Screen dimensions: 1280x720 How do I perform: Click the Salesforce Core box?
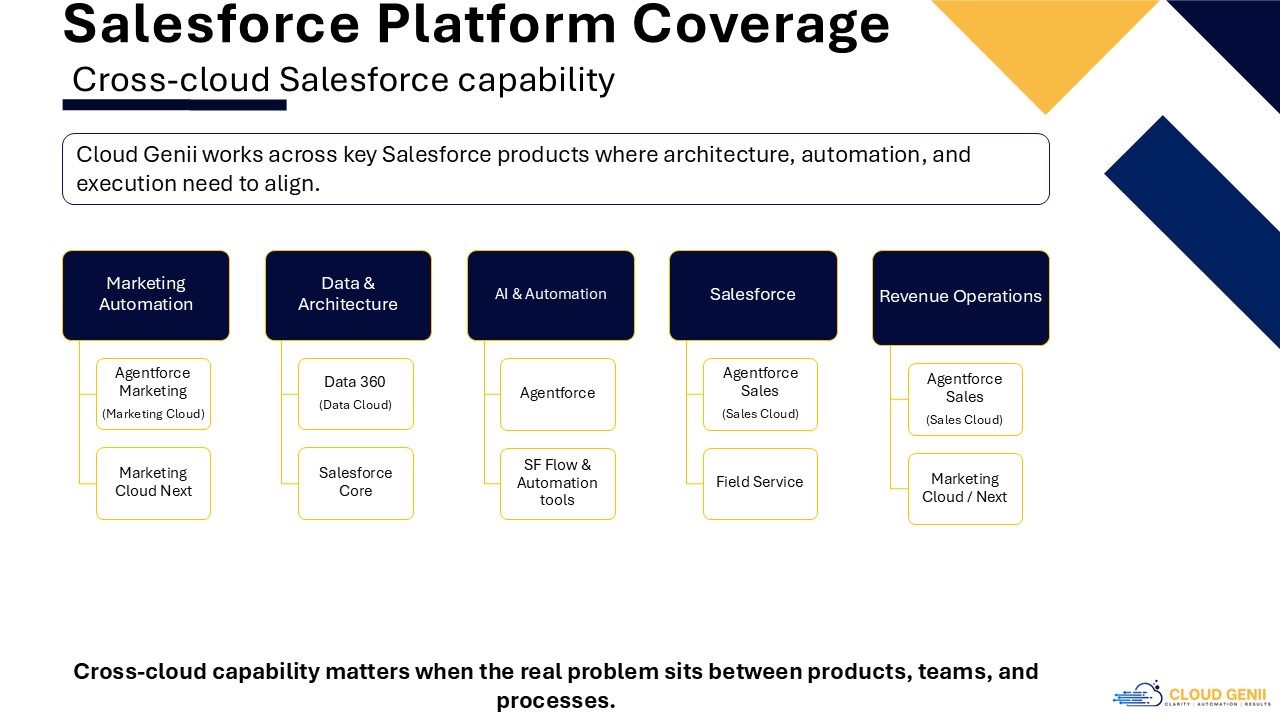tap(355, 482)
